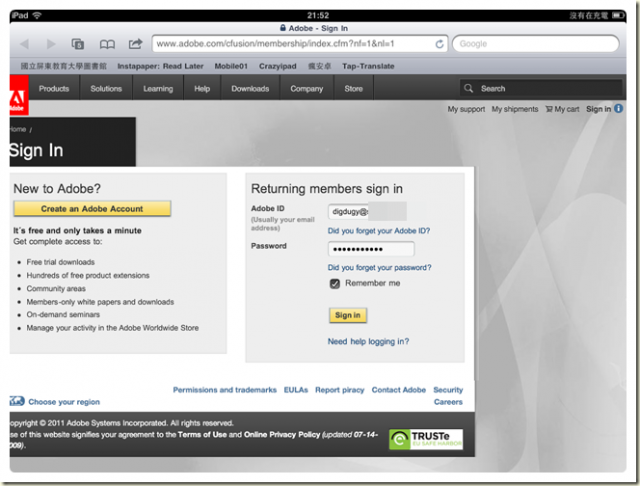The height and width of the screenshot is (486, 640).
Task: Open the Help menu
Action: (x=202, y=89)
